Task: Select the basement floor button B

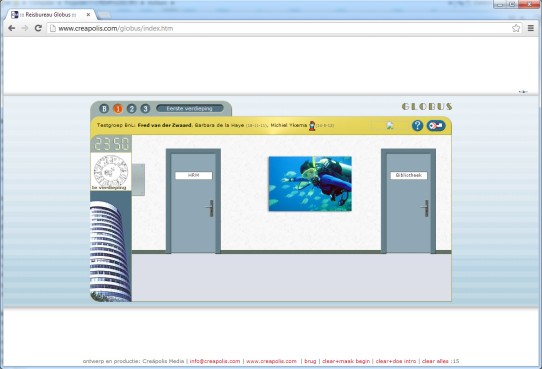Action: point(104,108)
